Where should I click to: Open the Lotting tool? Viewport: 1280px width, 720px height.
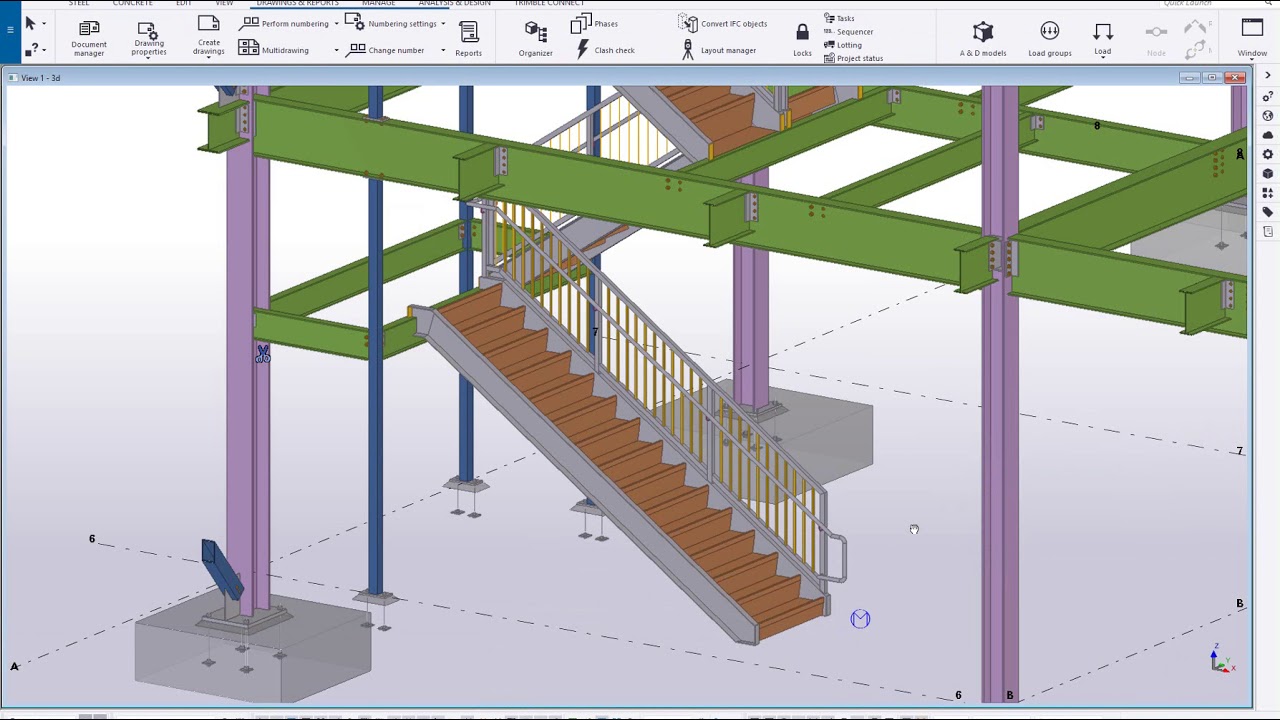click(x=843, y=45)
